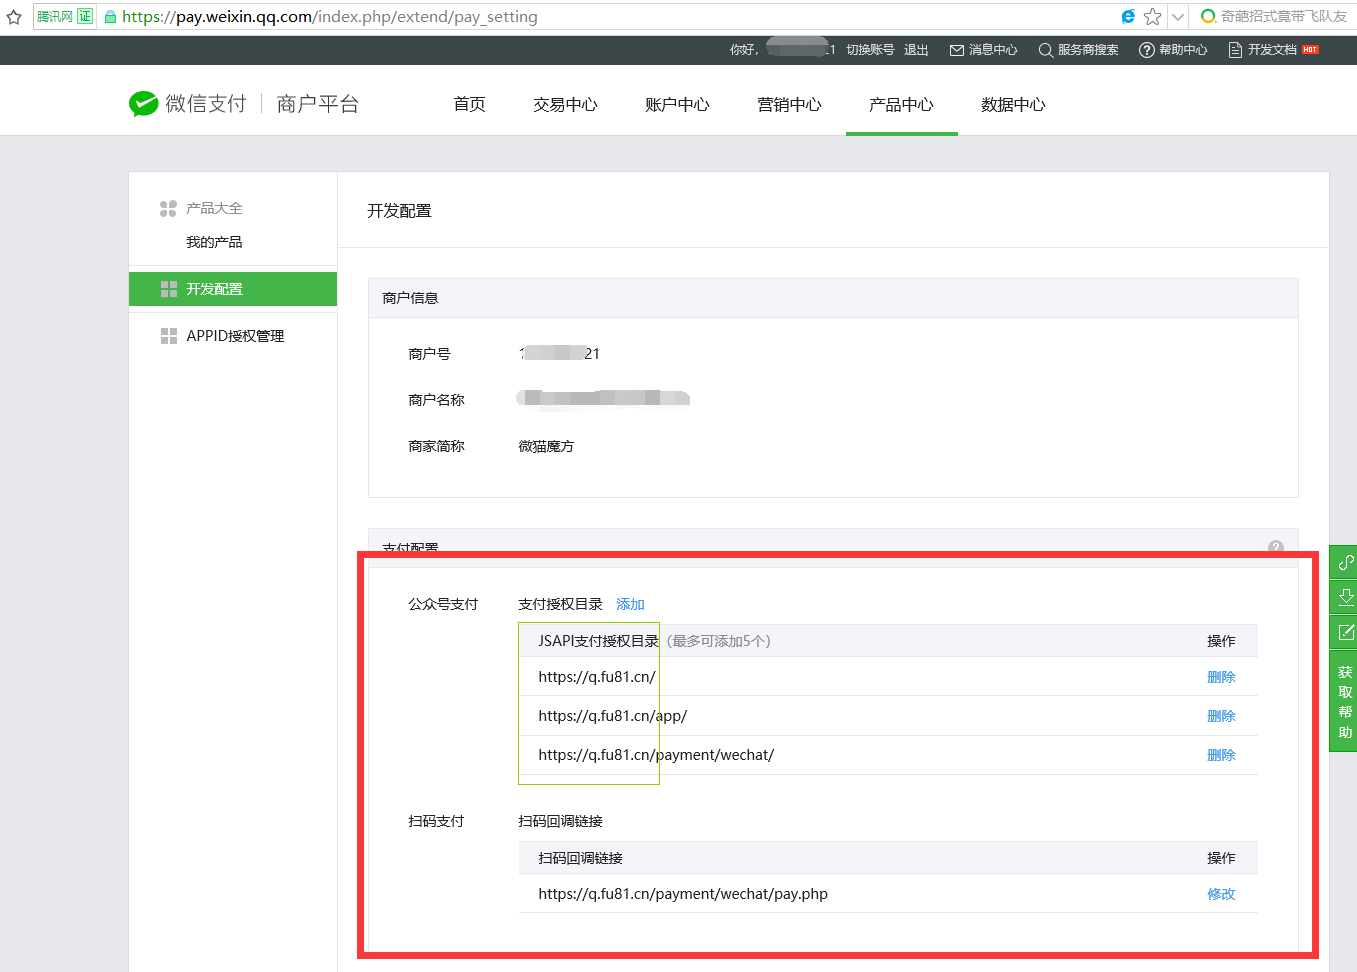Click the 腾讯网 certificate badge
This screenshot has width=1357, height=972.
pyautogui.click(x=64, y=16)
